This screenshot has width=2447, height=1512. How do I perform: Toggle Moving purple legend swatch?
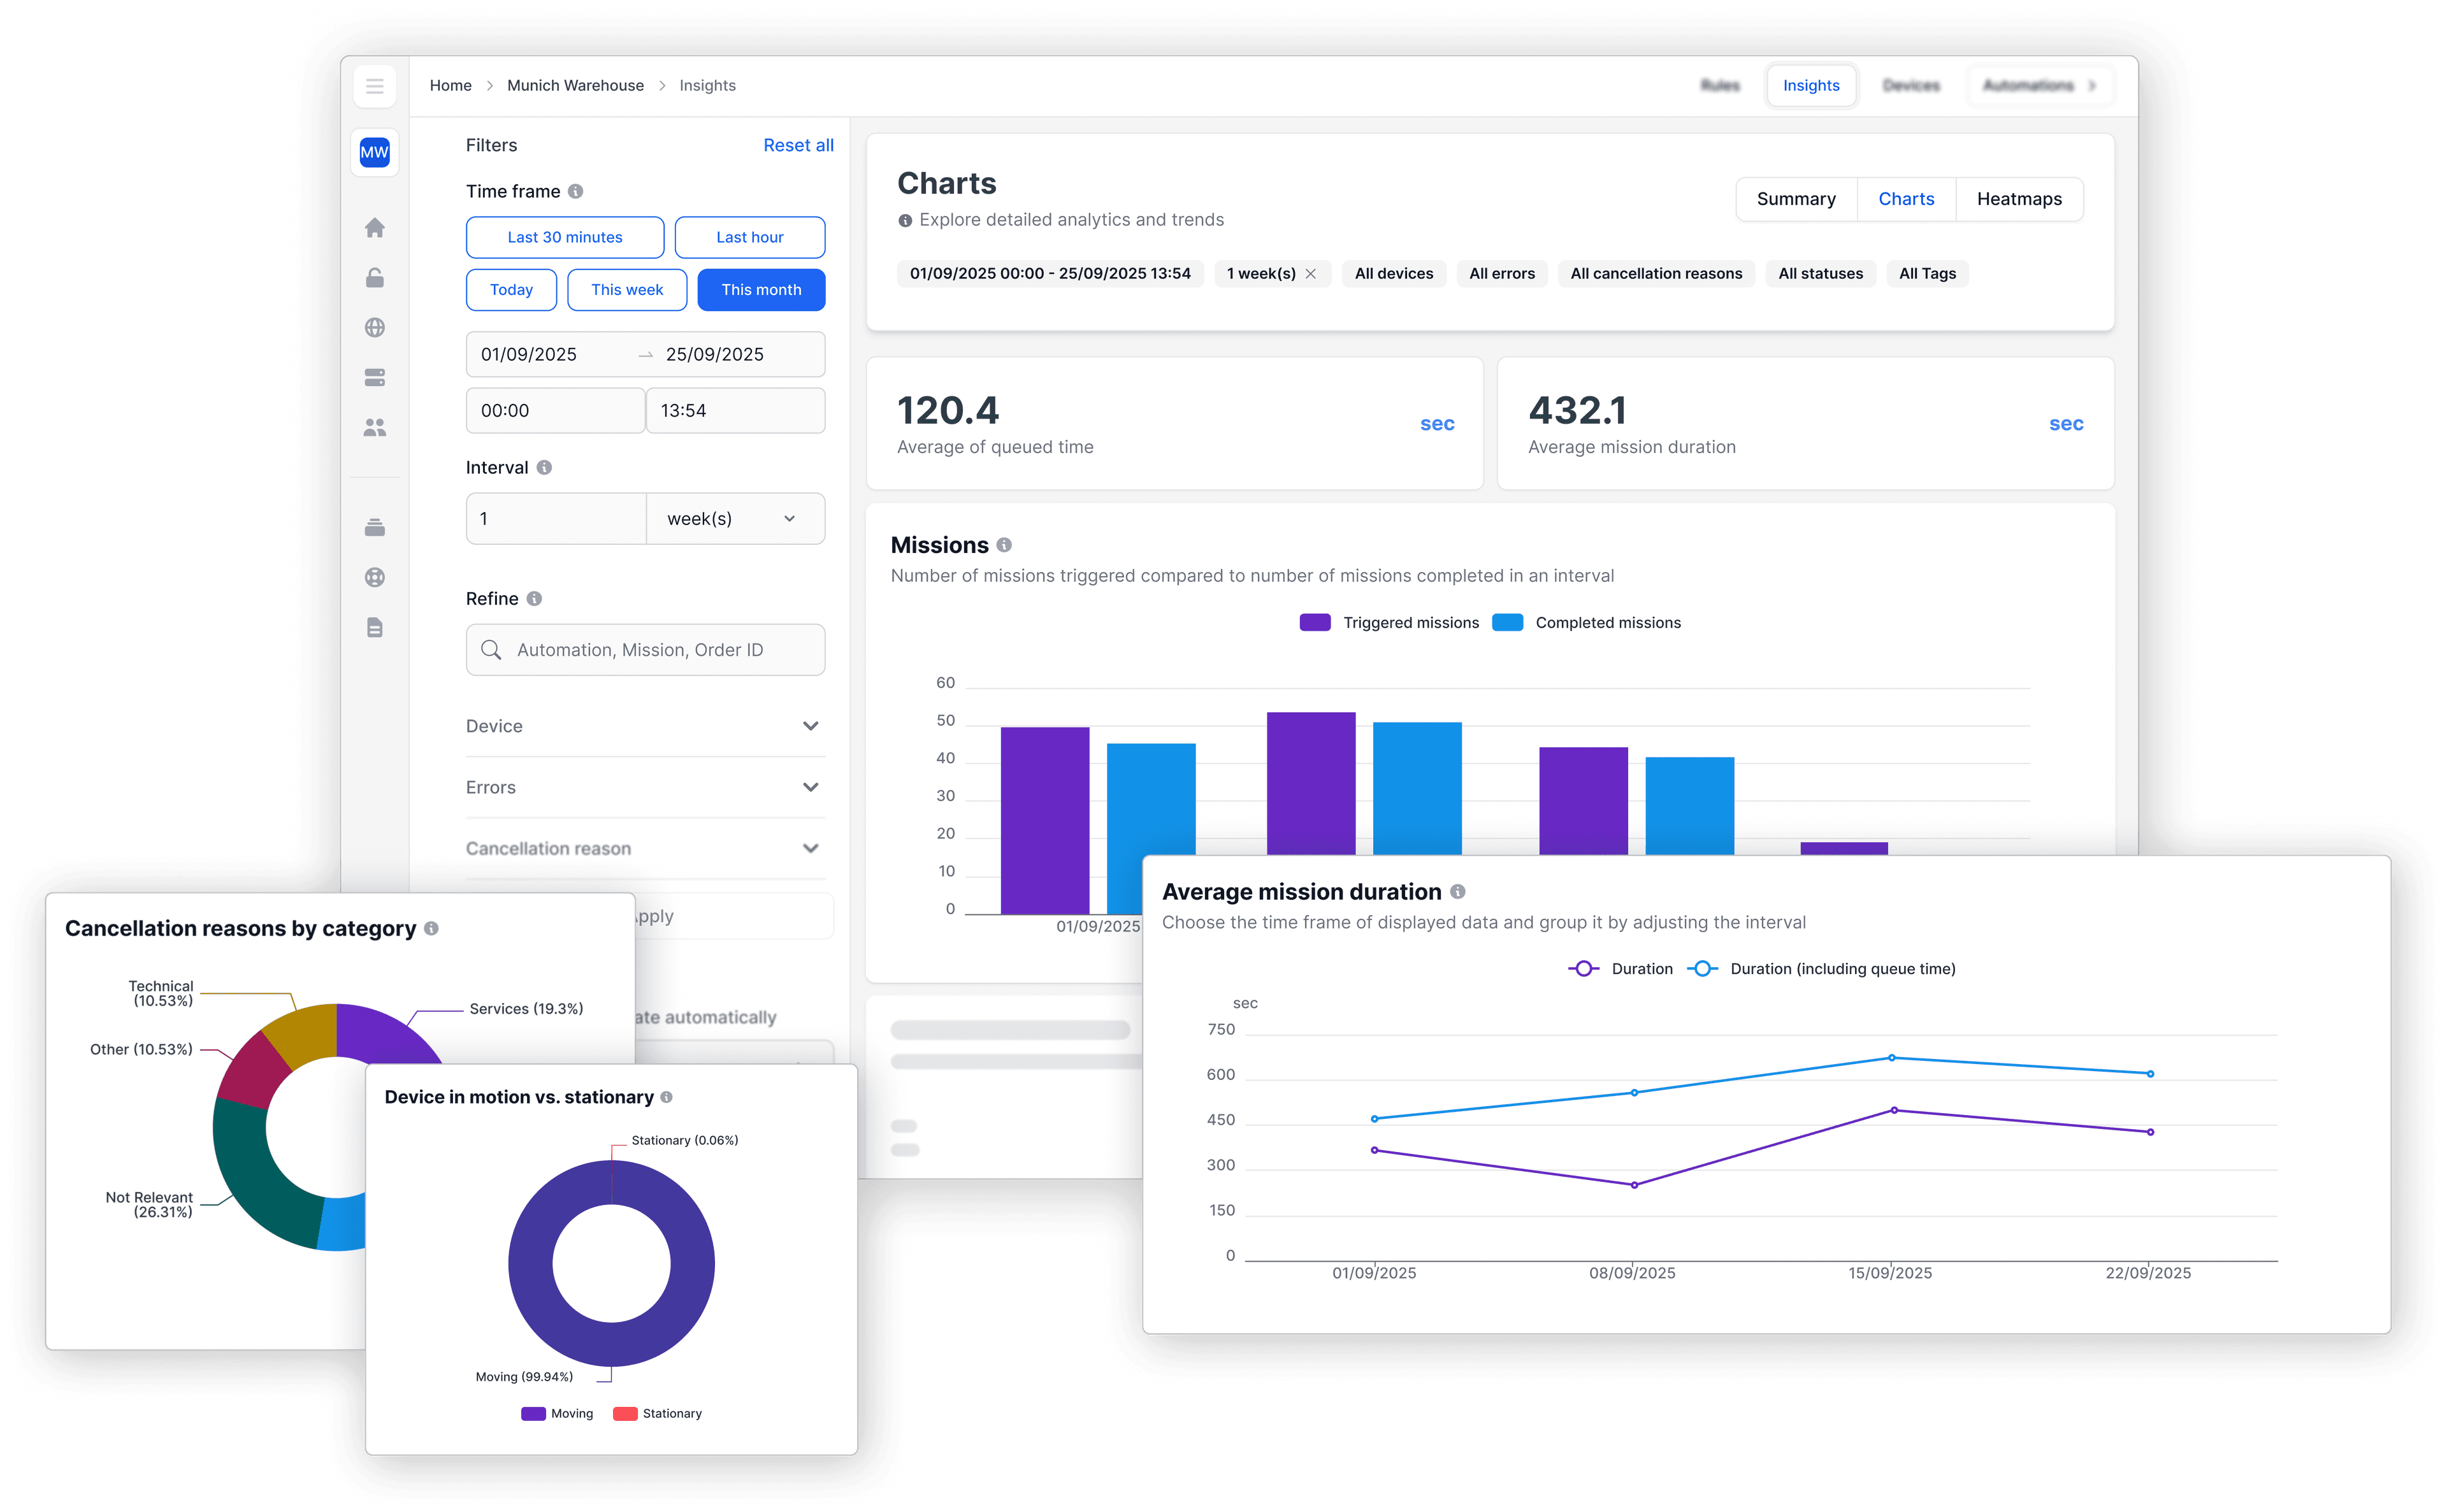533,1413
